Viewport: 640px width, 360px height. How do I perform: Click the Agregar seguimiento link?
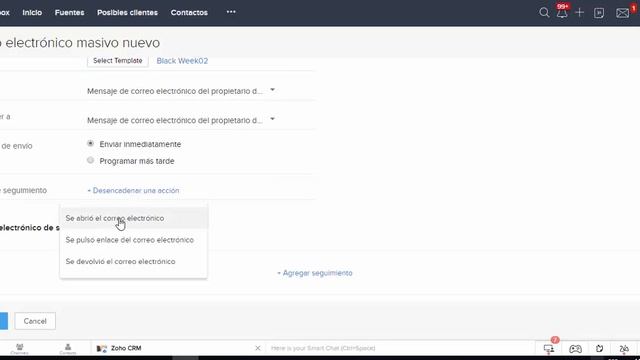pos(315,273)
